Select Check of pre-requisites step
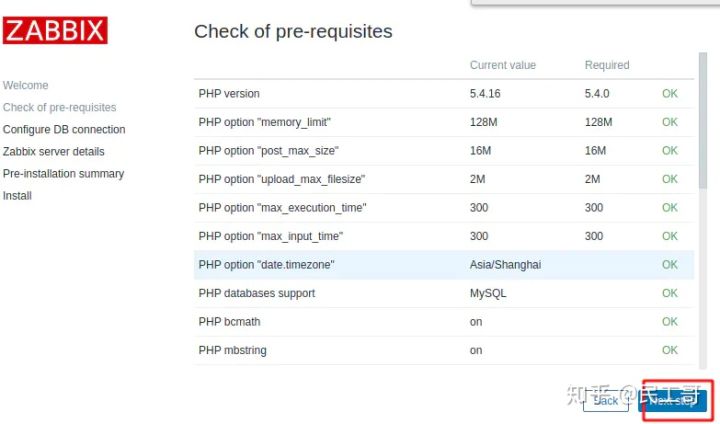The height and width of the screenshot is (424, 720). click(59, 107)
